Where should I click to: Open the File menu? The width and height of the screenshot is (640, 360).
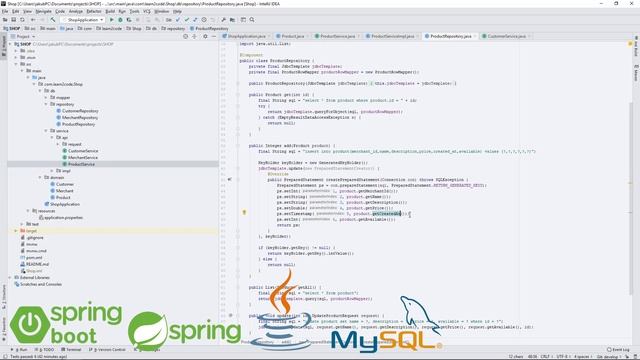coord(5,11)
